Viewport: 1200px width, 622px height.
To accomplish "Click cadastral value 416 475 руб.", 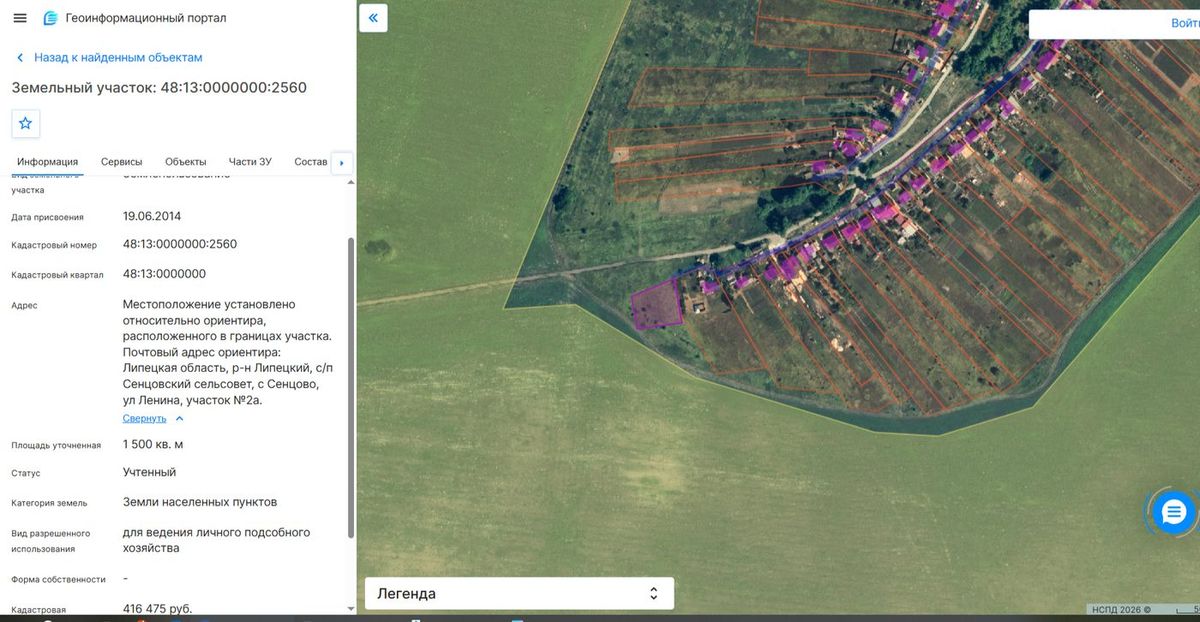I will pos(157,608).
